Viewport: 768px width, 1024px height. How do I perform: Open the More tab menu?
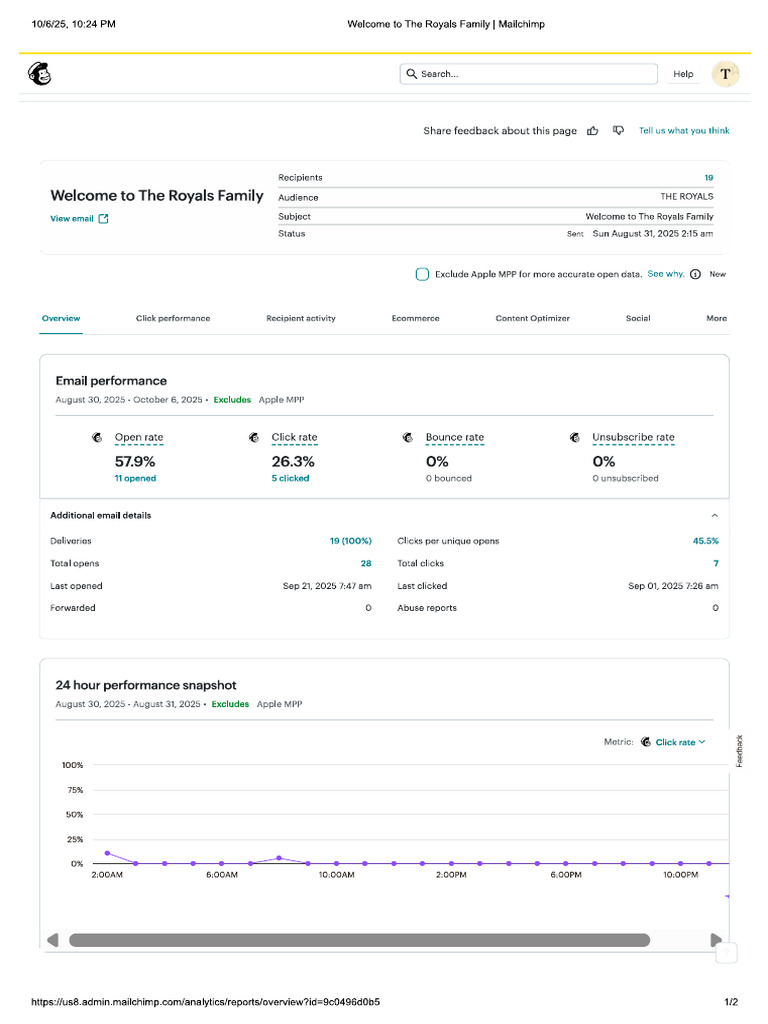716,318
